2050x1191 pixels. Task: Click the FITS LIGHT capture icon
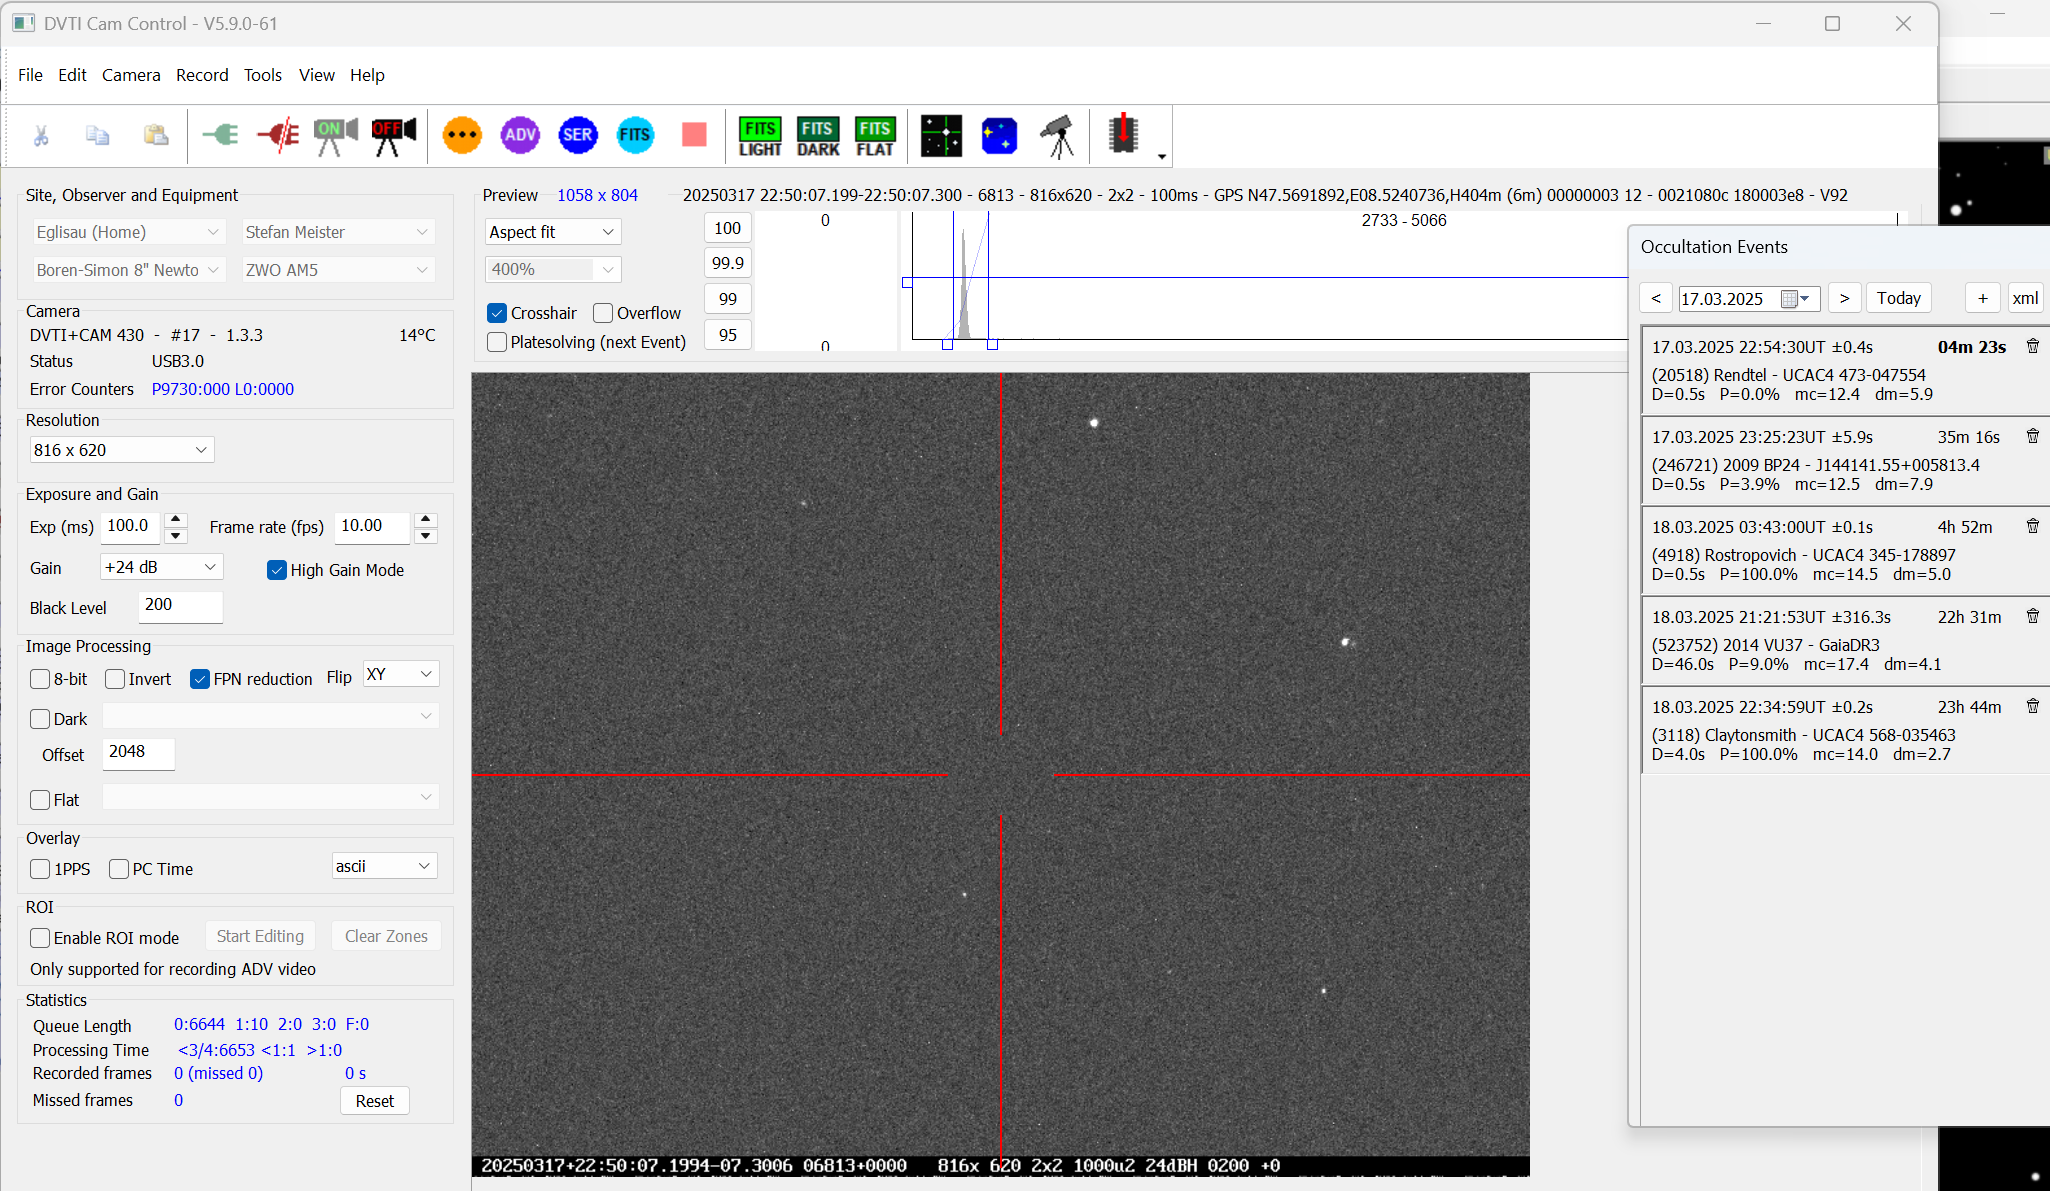(x=760, y=136)
